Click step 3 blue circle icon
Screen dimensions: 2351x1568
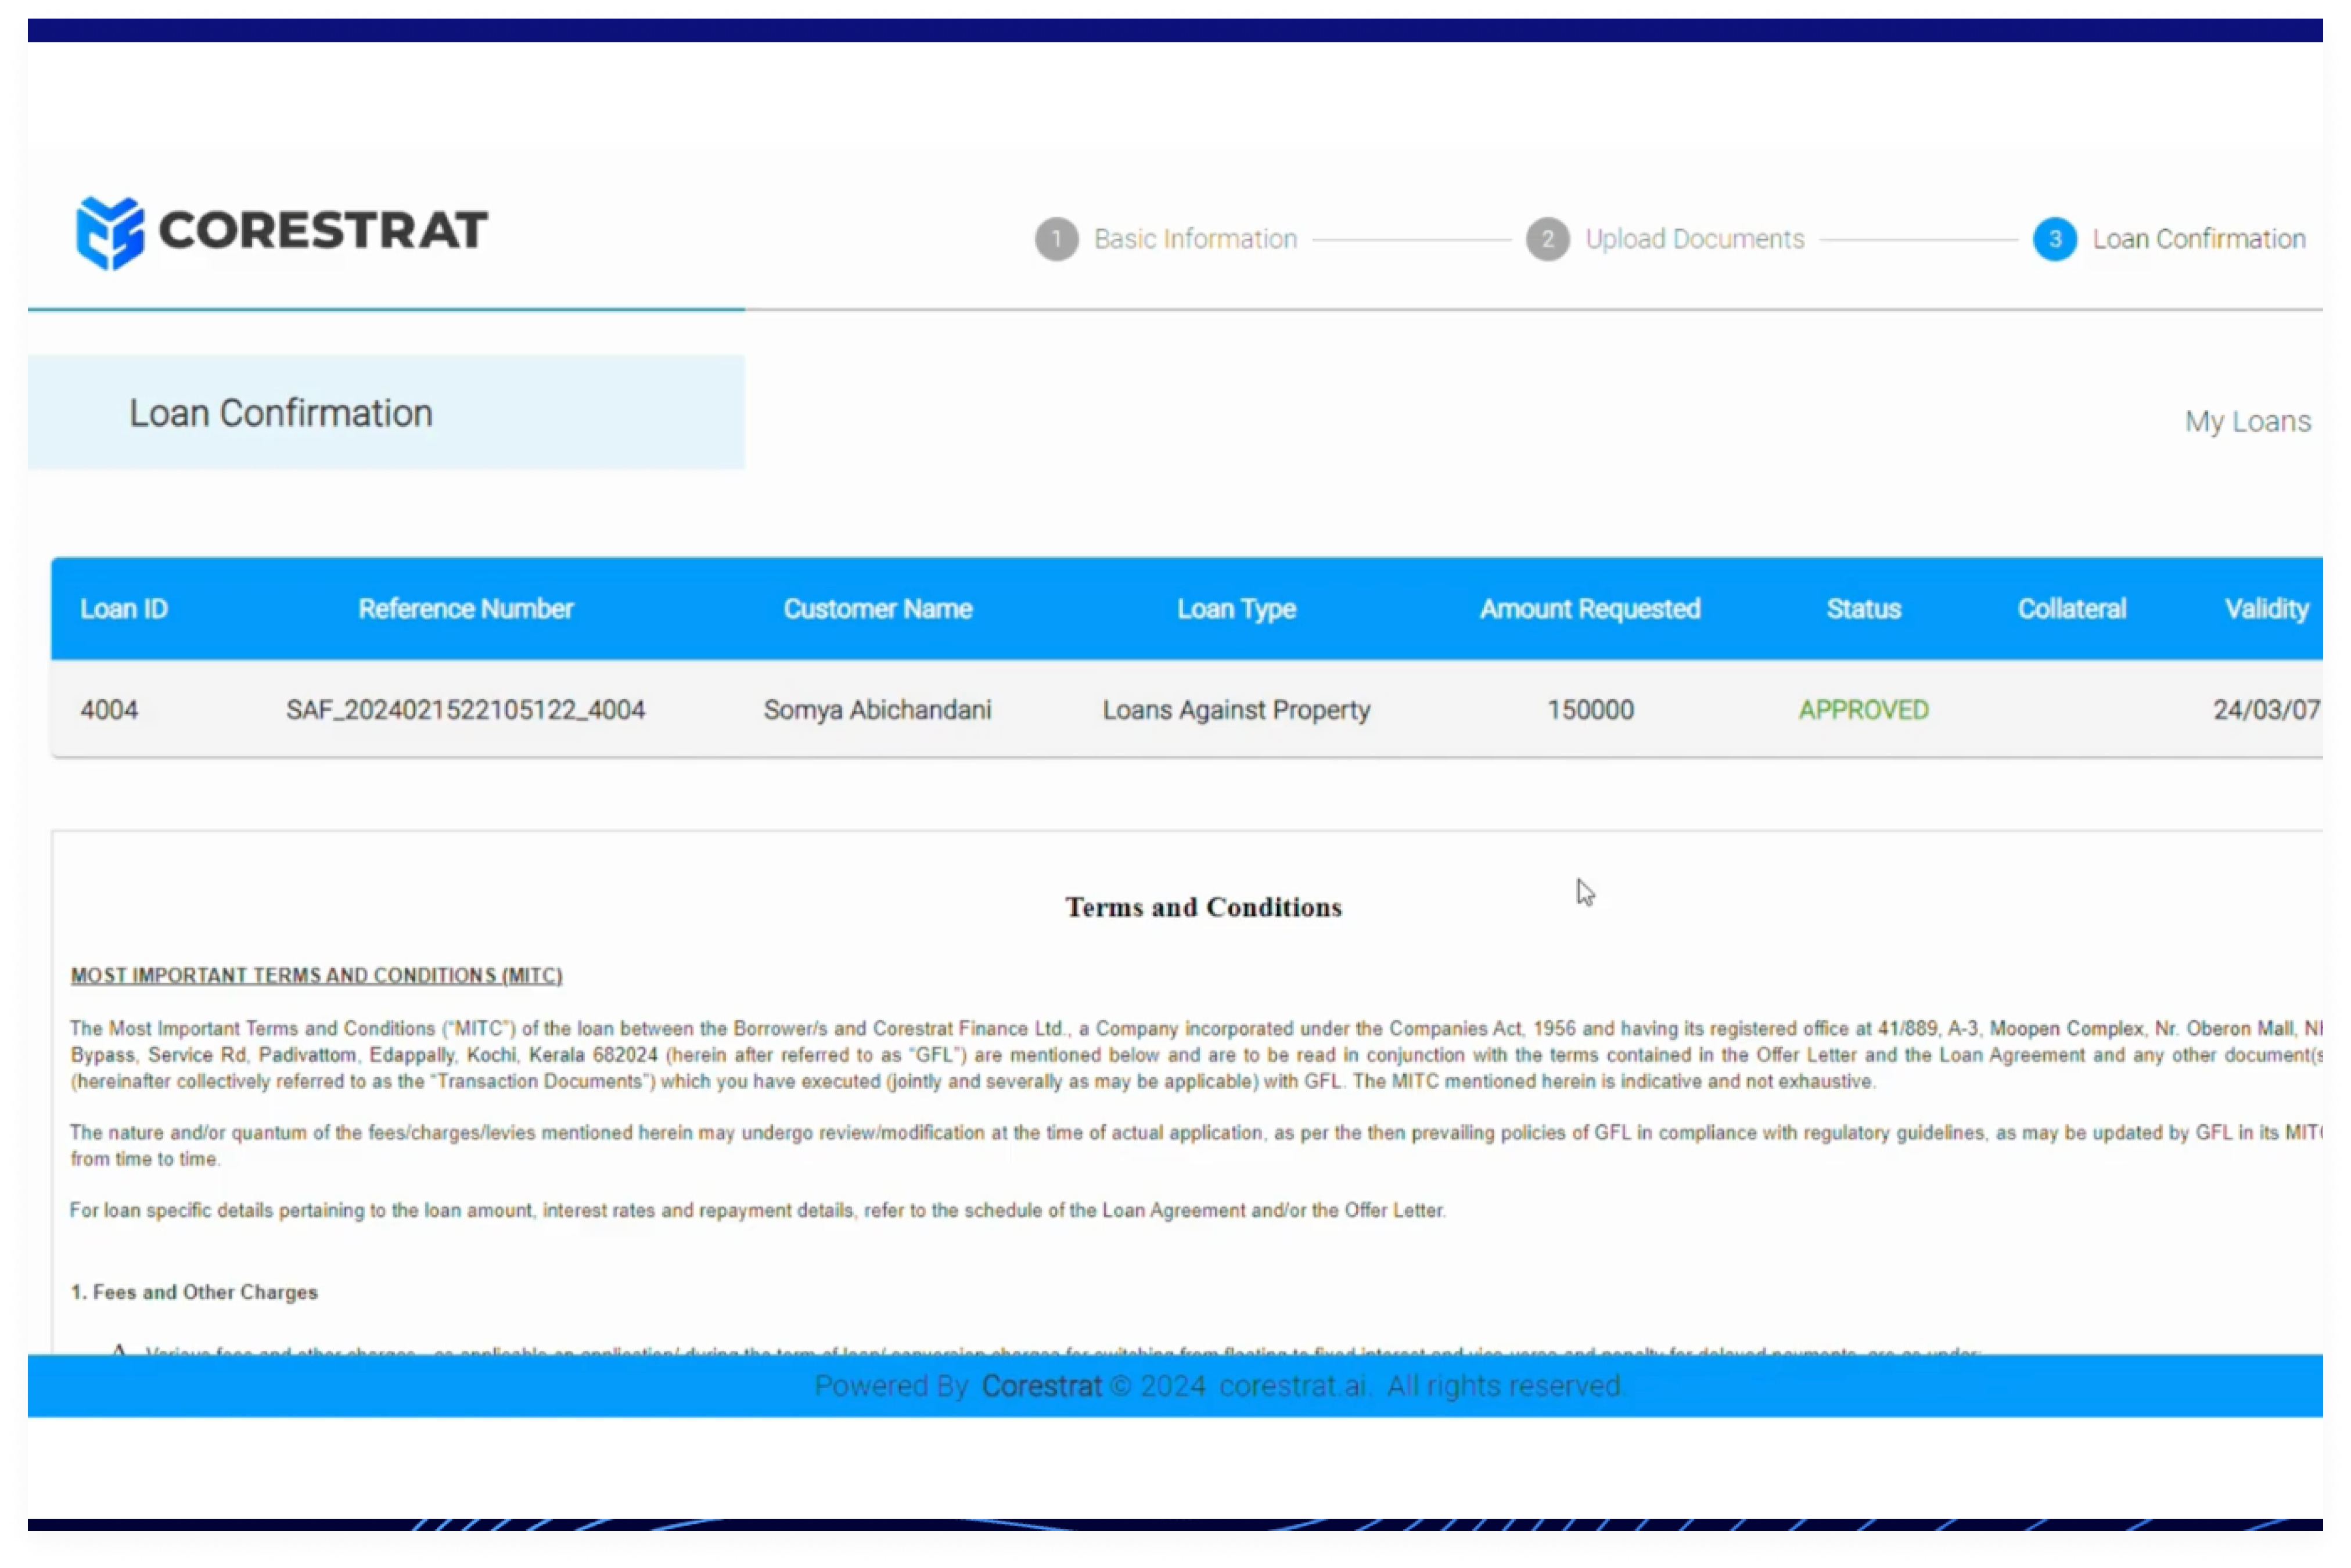[x=2054, y=240]
